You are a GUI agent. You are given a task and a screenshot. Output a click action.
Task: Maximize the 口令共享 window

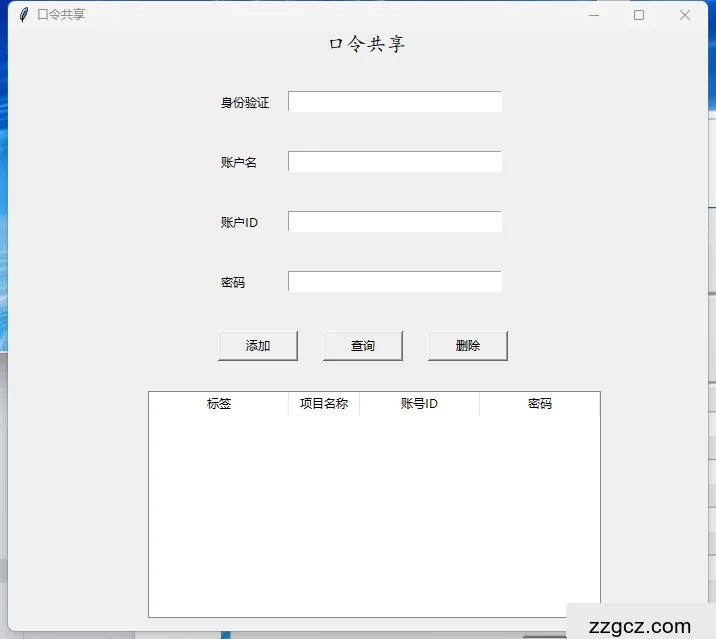tap(639, 15)
